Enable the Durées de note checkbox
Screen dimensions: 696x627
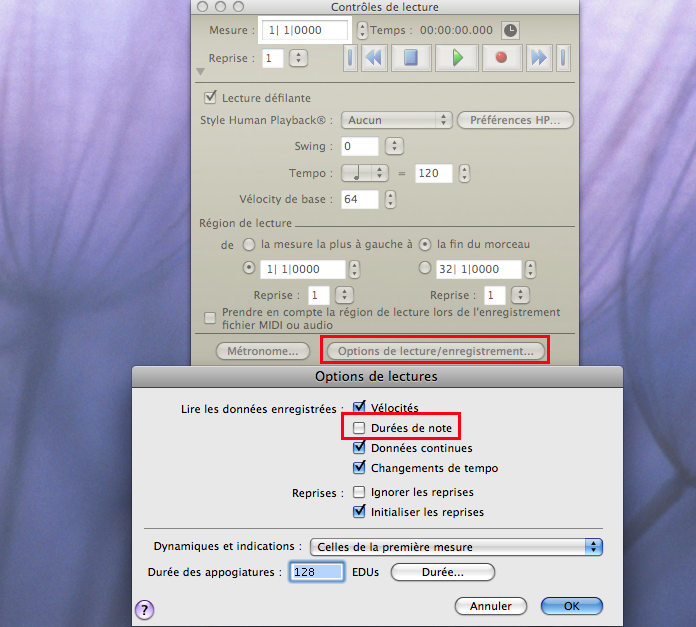click(360, 429)
